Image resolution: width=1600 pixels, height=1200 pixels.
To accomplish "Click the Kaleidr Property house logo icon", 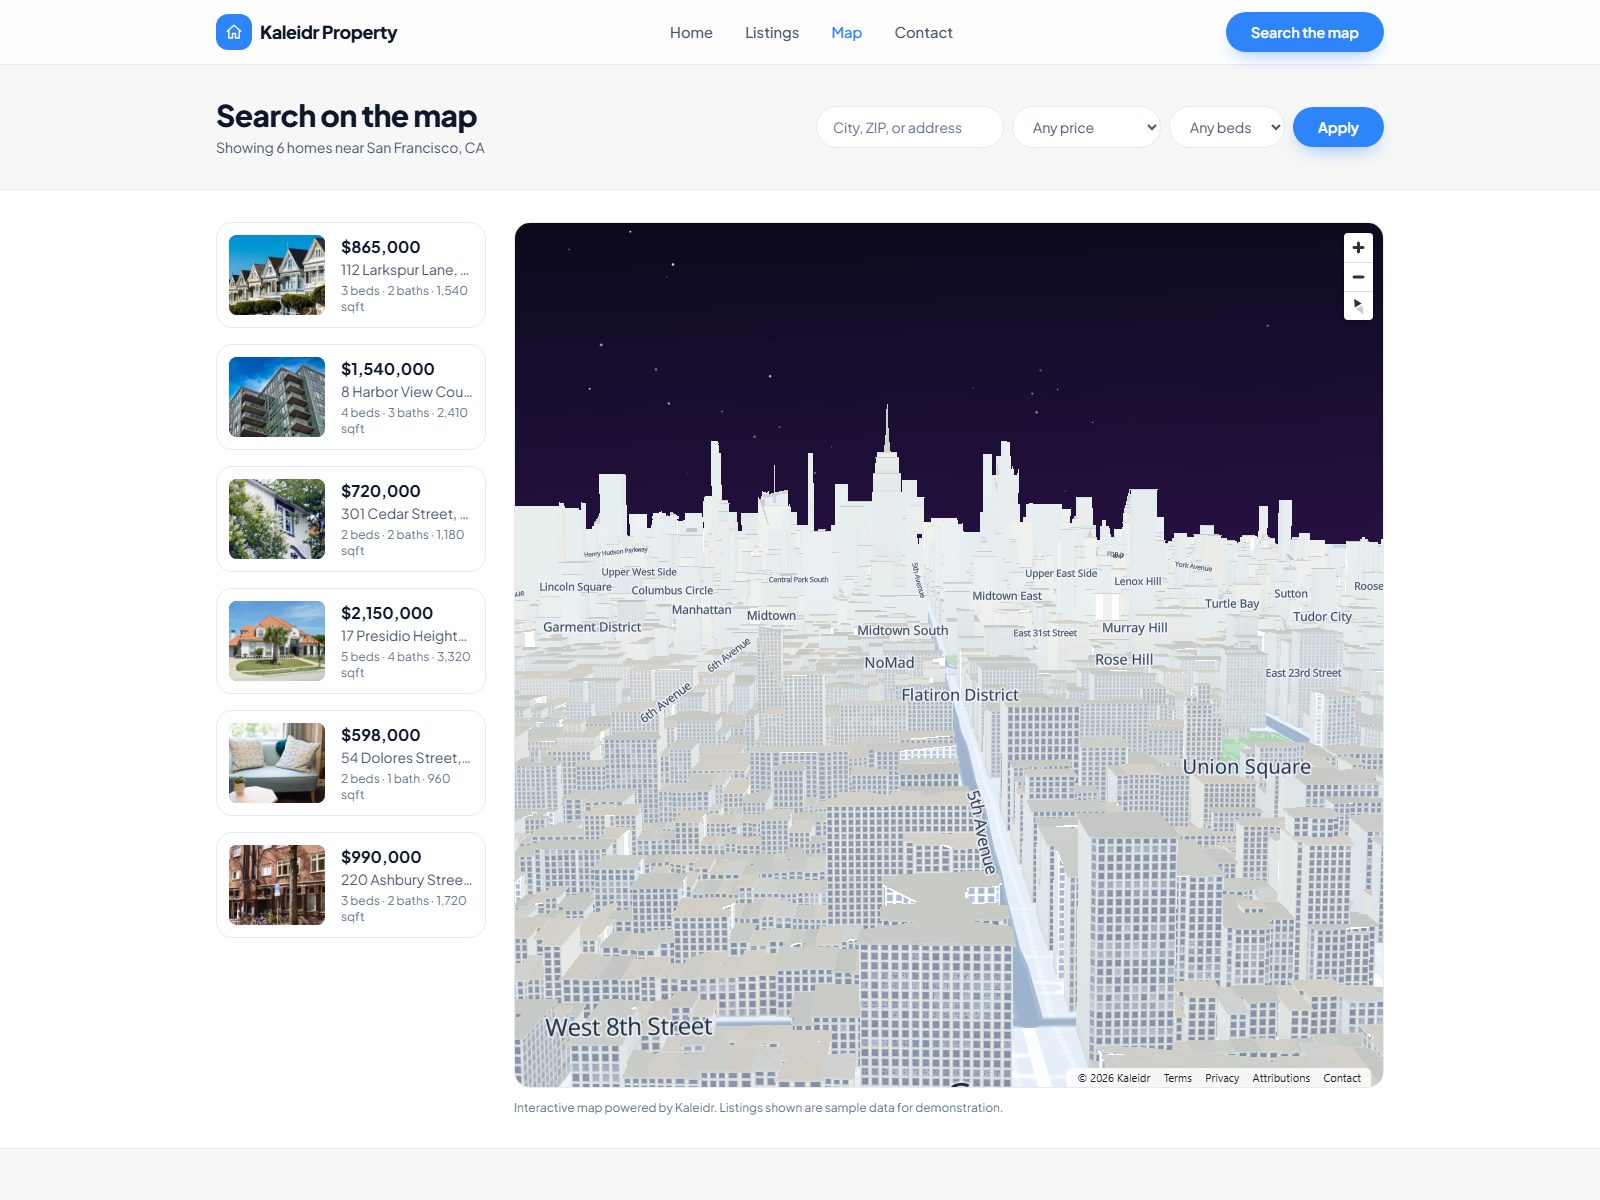I will [234, 32].
